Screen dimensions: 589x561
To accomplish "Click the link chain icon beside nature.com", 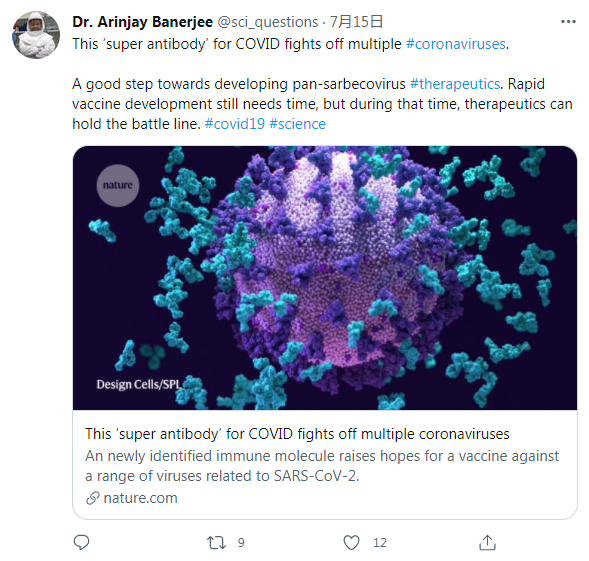I will [x=92, y=498].
